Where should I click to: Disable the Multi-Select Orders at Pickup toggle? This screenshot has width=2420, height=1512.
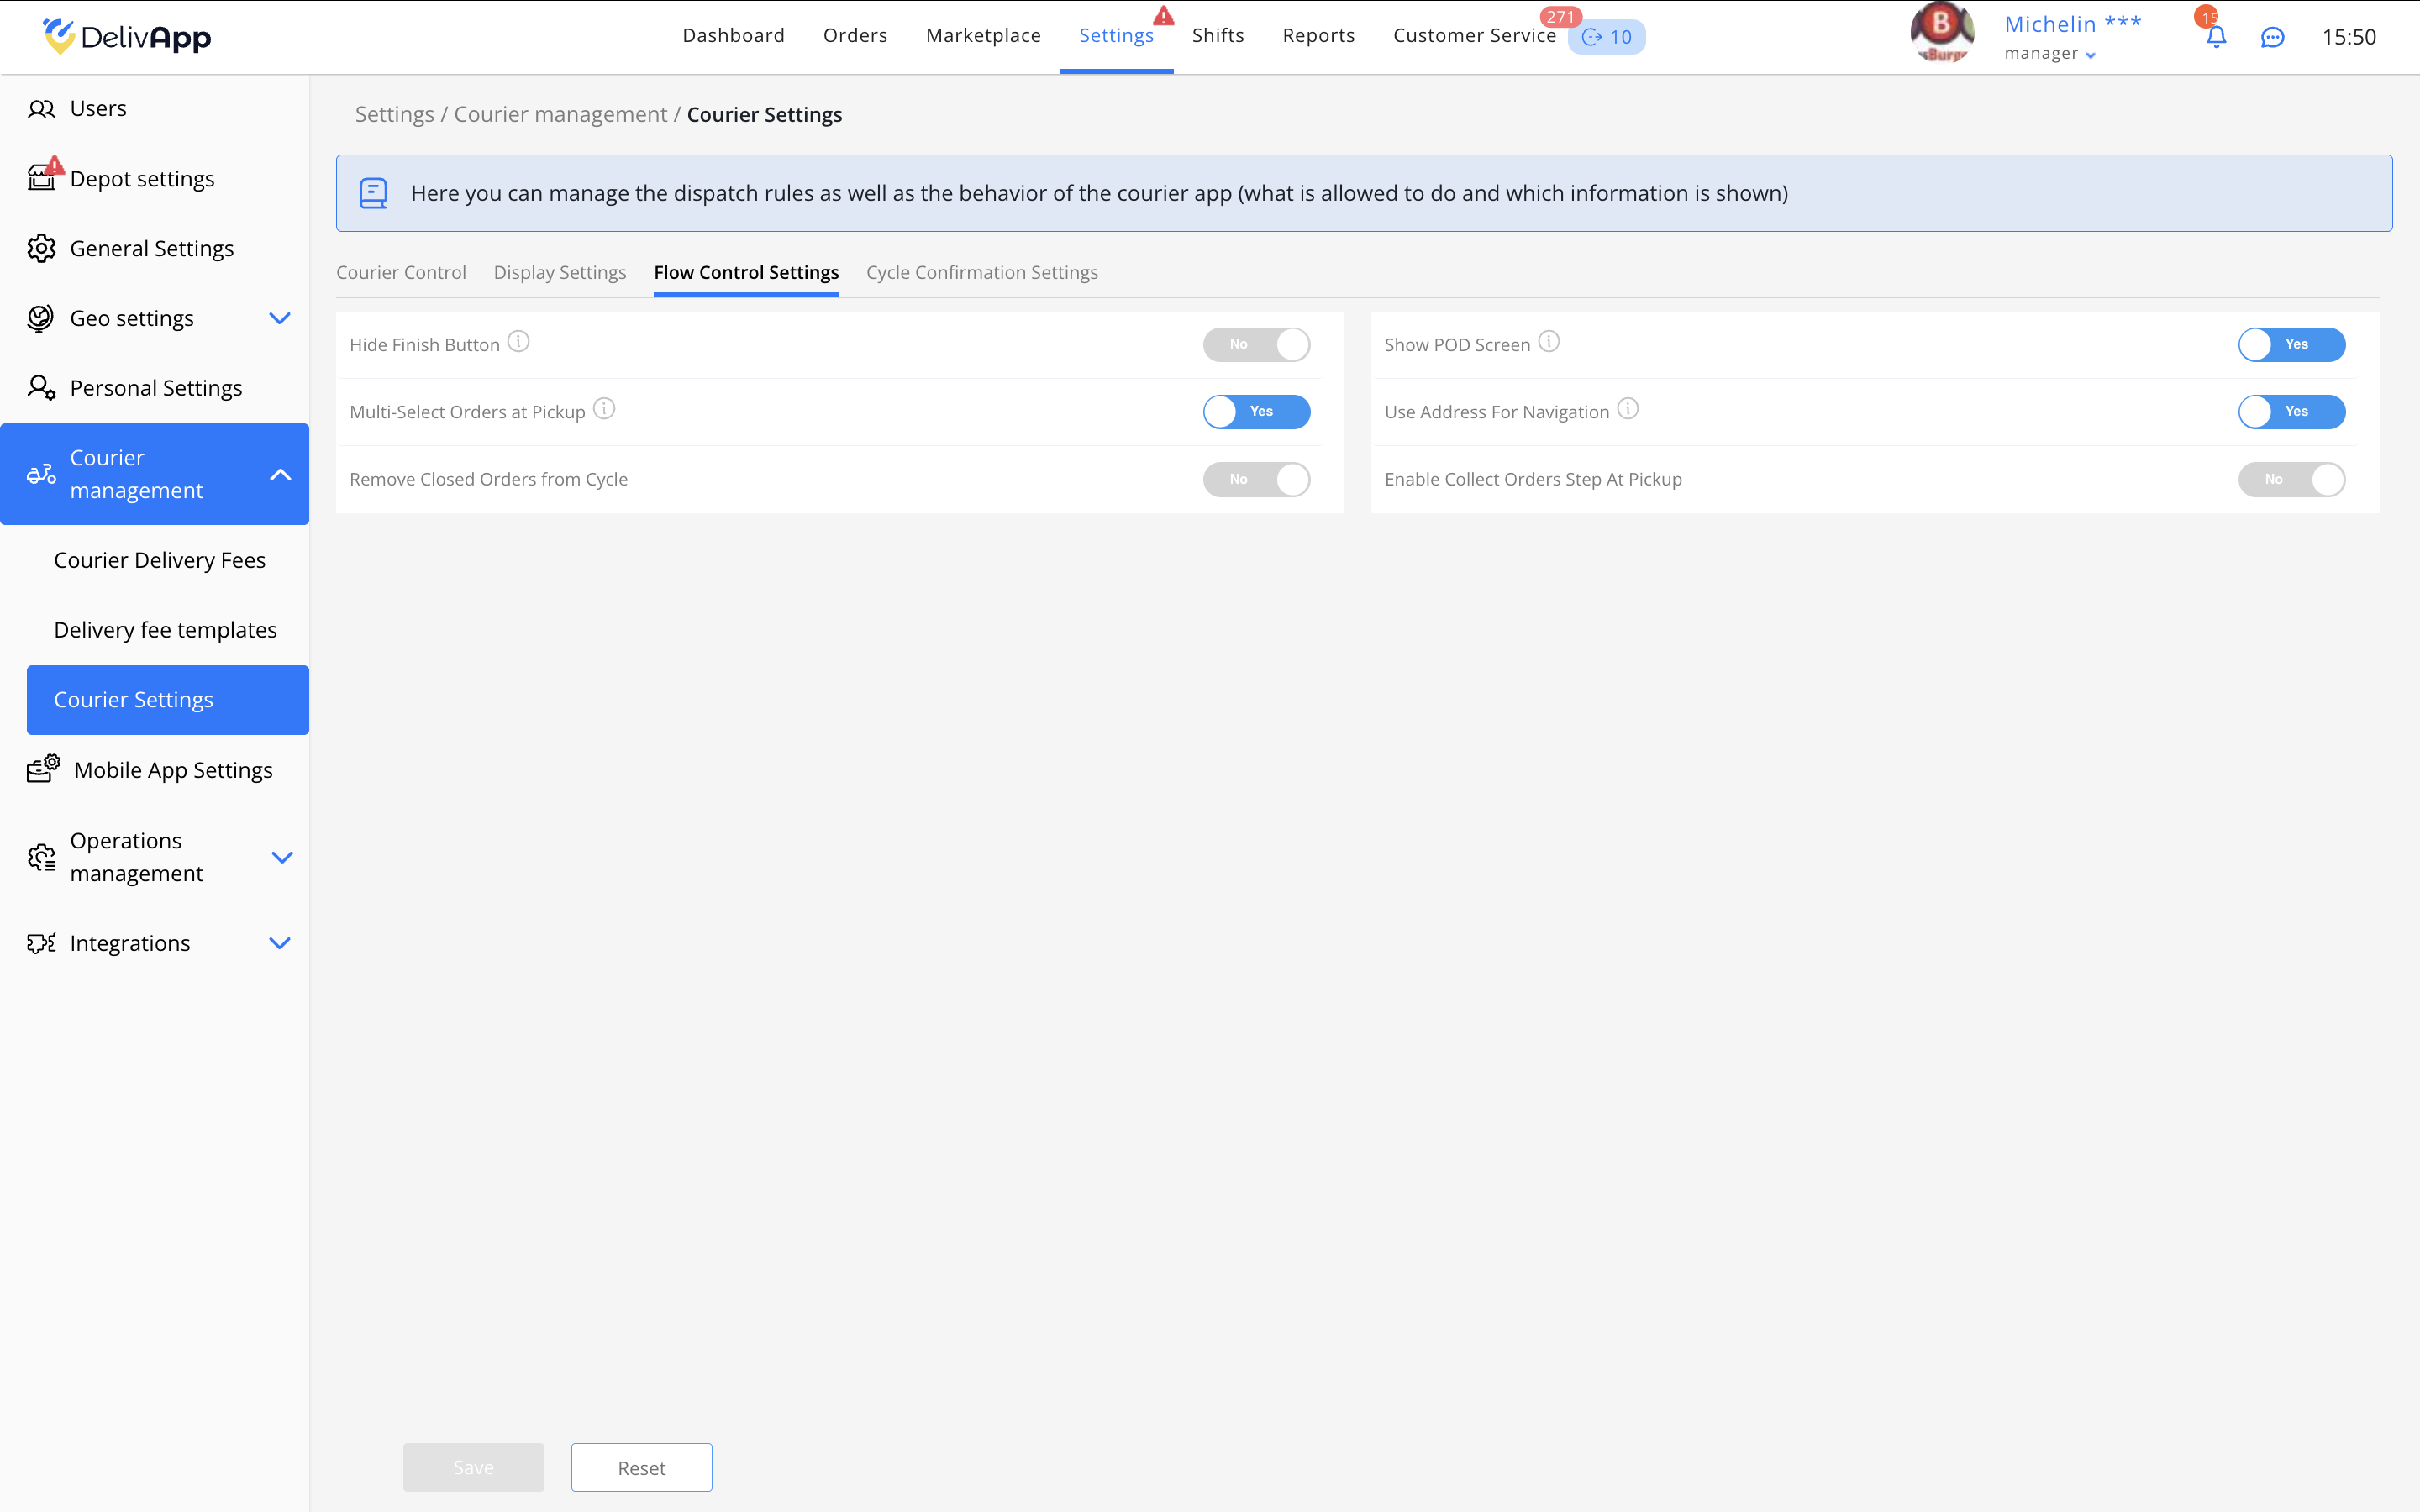pos(1256,411)
